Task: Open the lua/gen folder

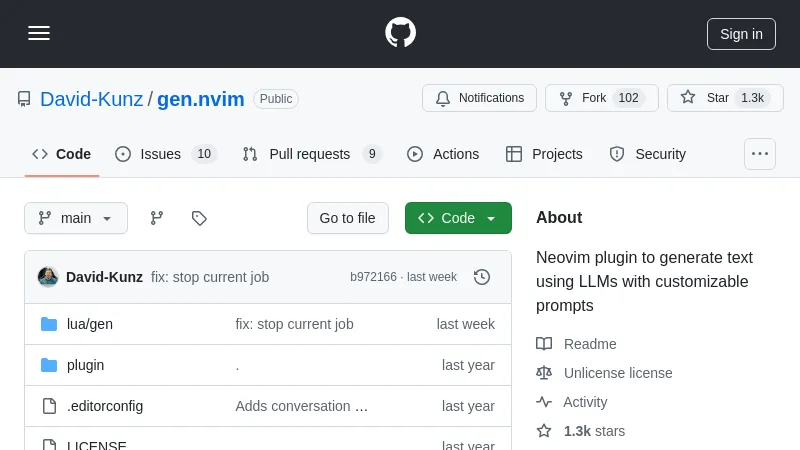Action: tap(89, 324)
